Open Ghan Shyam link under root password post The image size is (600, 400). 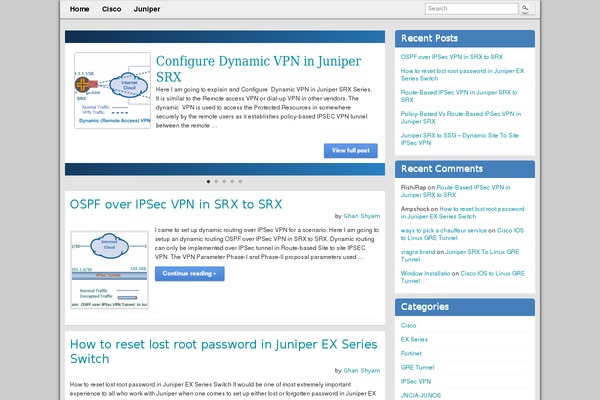362,371
